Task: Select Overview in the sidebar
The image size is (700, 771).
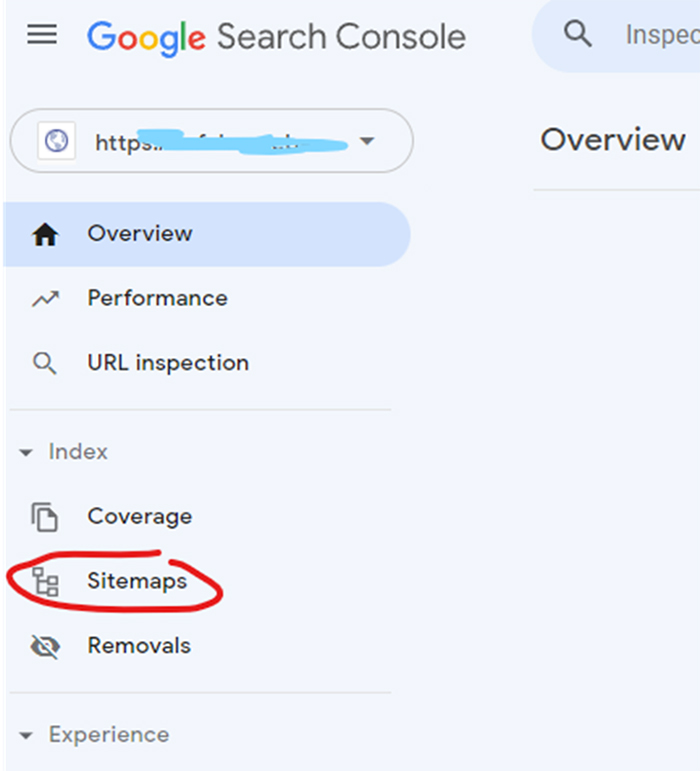Action: [x=140, y=234]
